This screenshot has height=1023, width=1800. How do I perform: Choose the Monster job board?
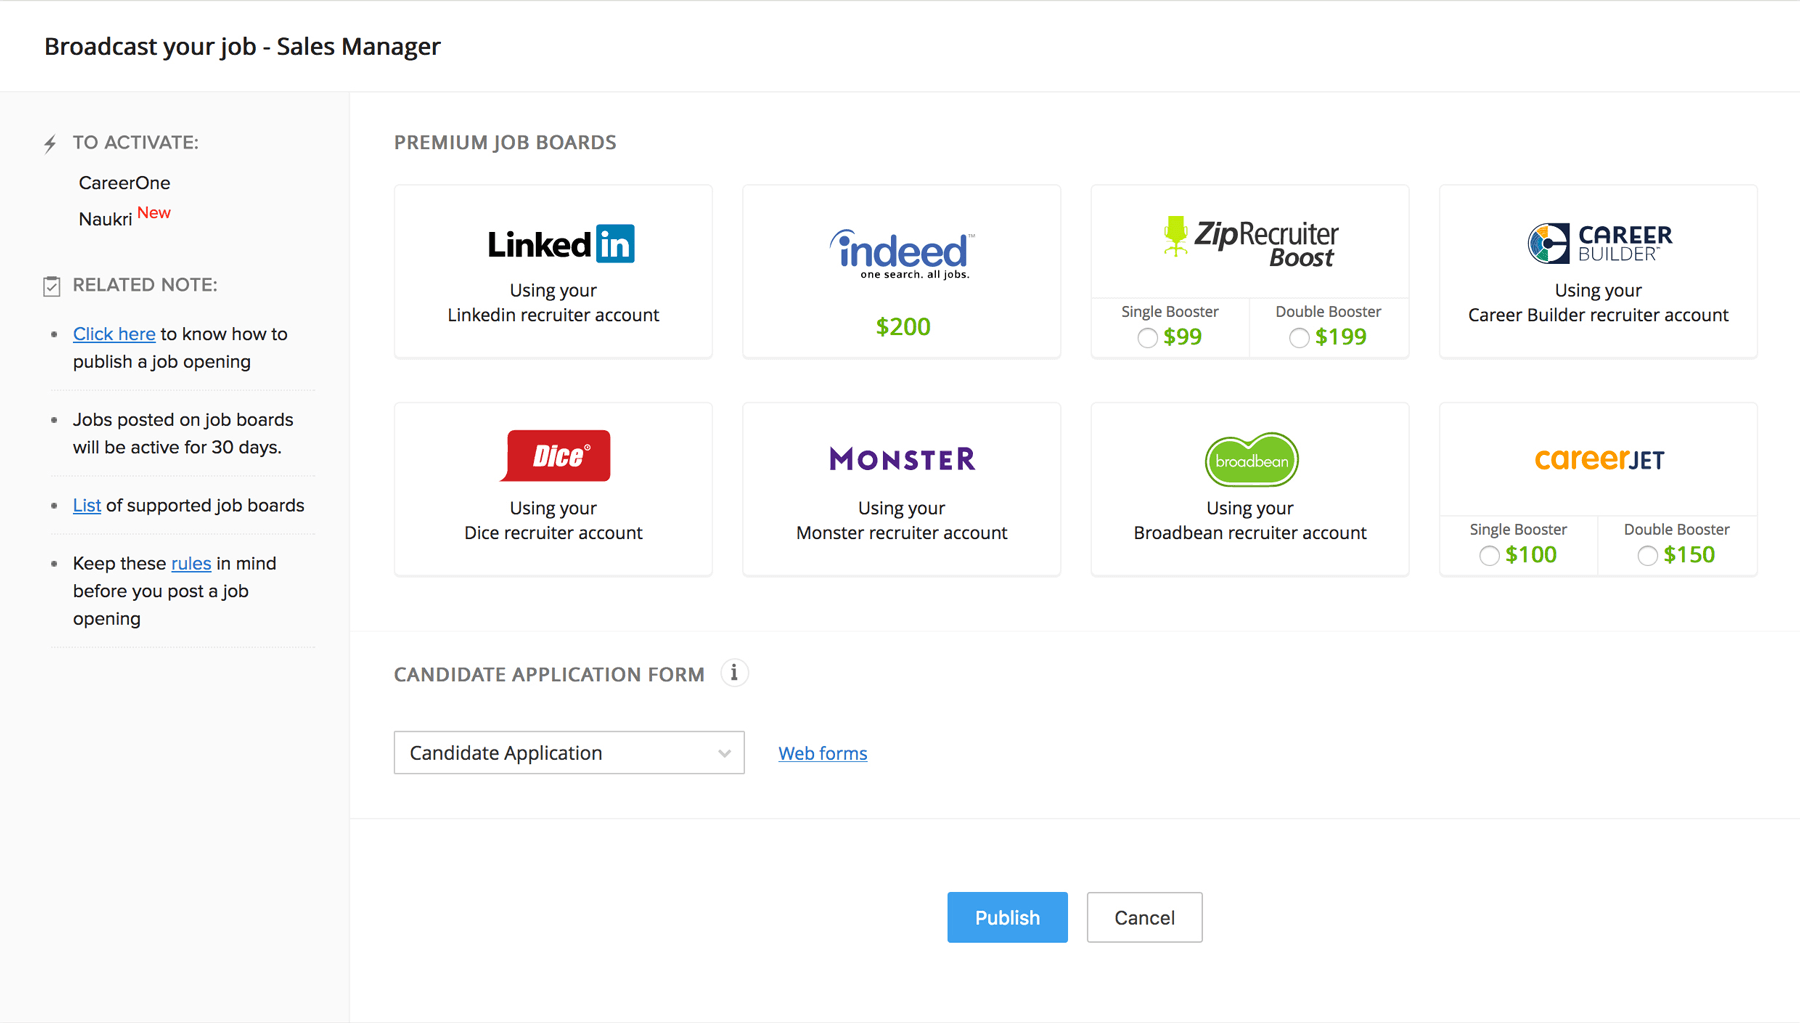pos(900,488)
